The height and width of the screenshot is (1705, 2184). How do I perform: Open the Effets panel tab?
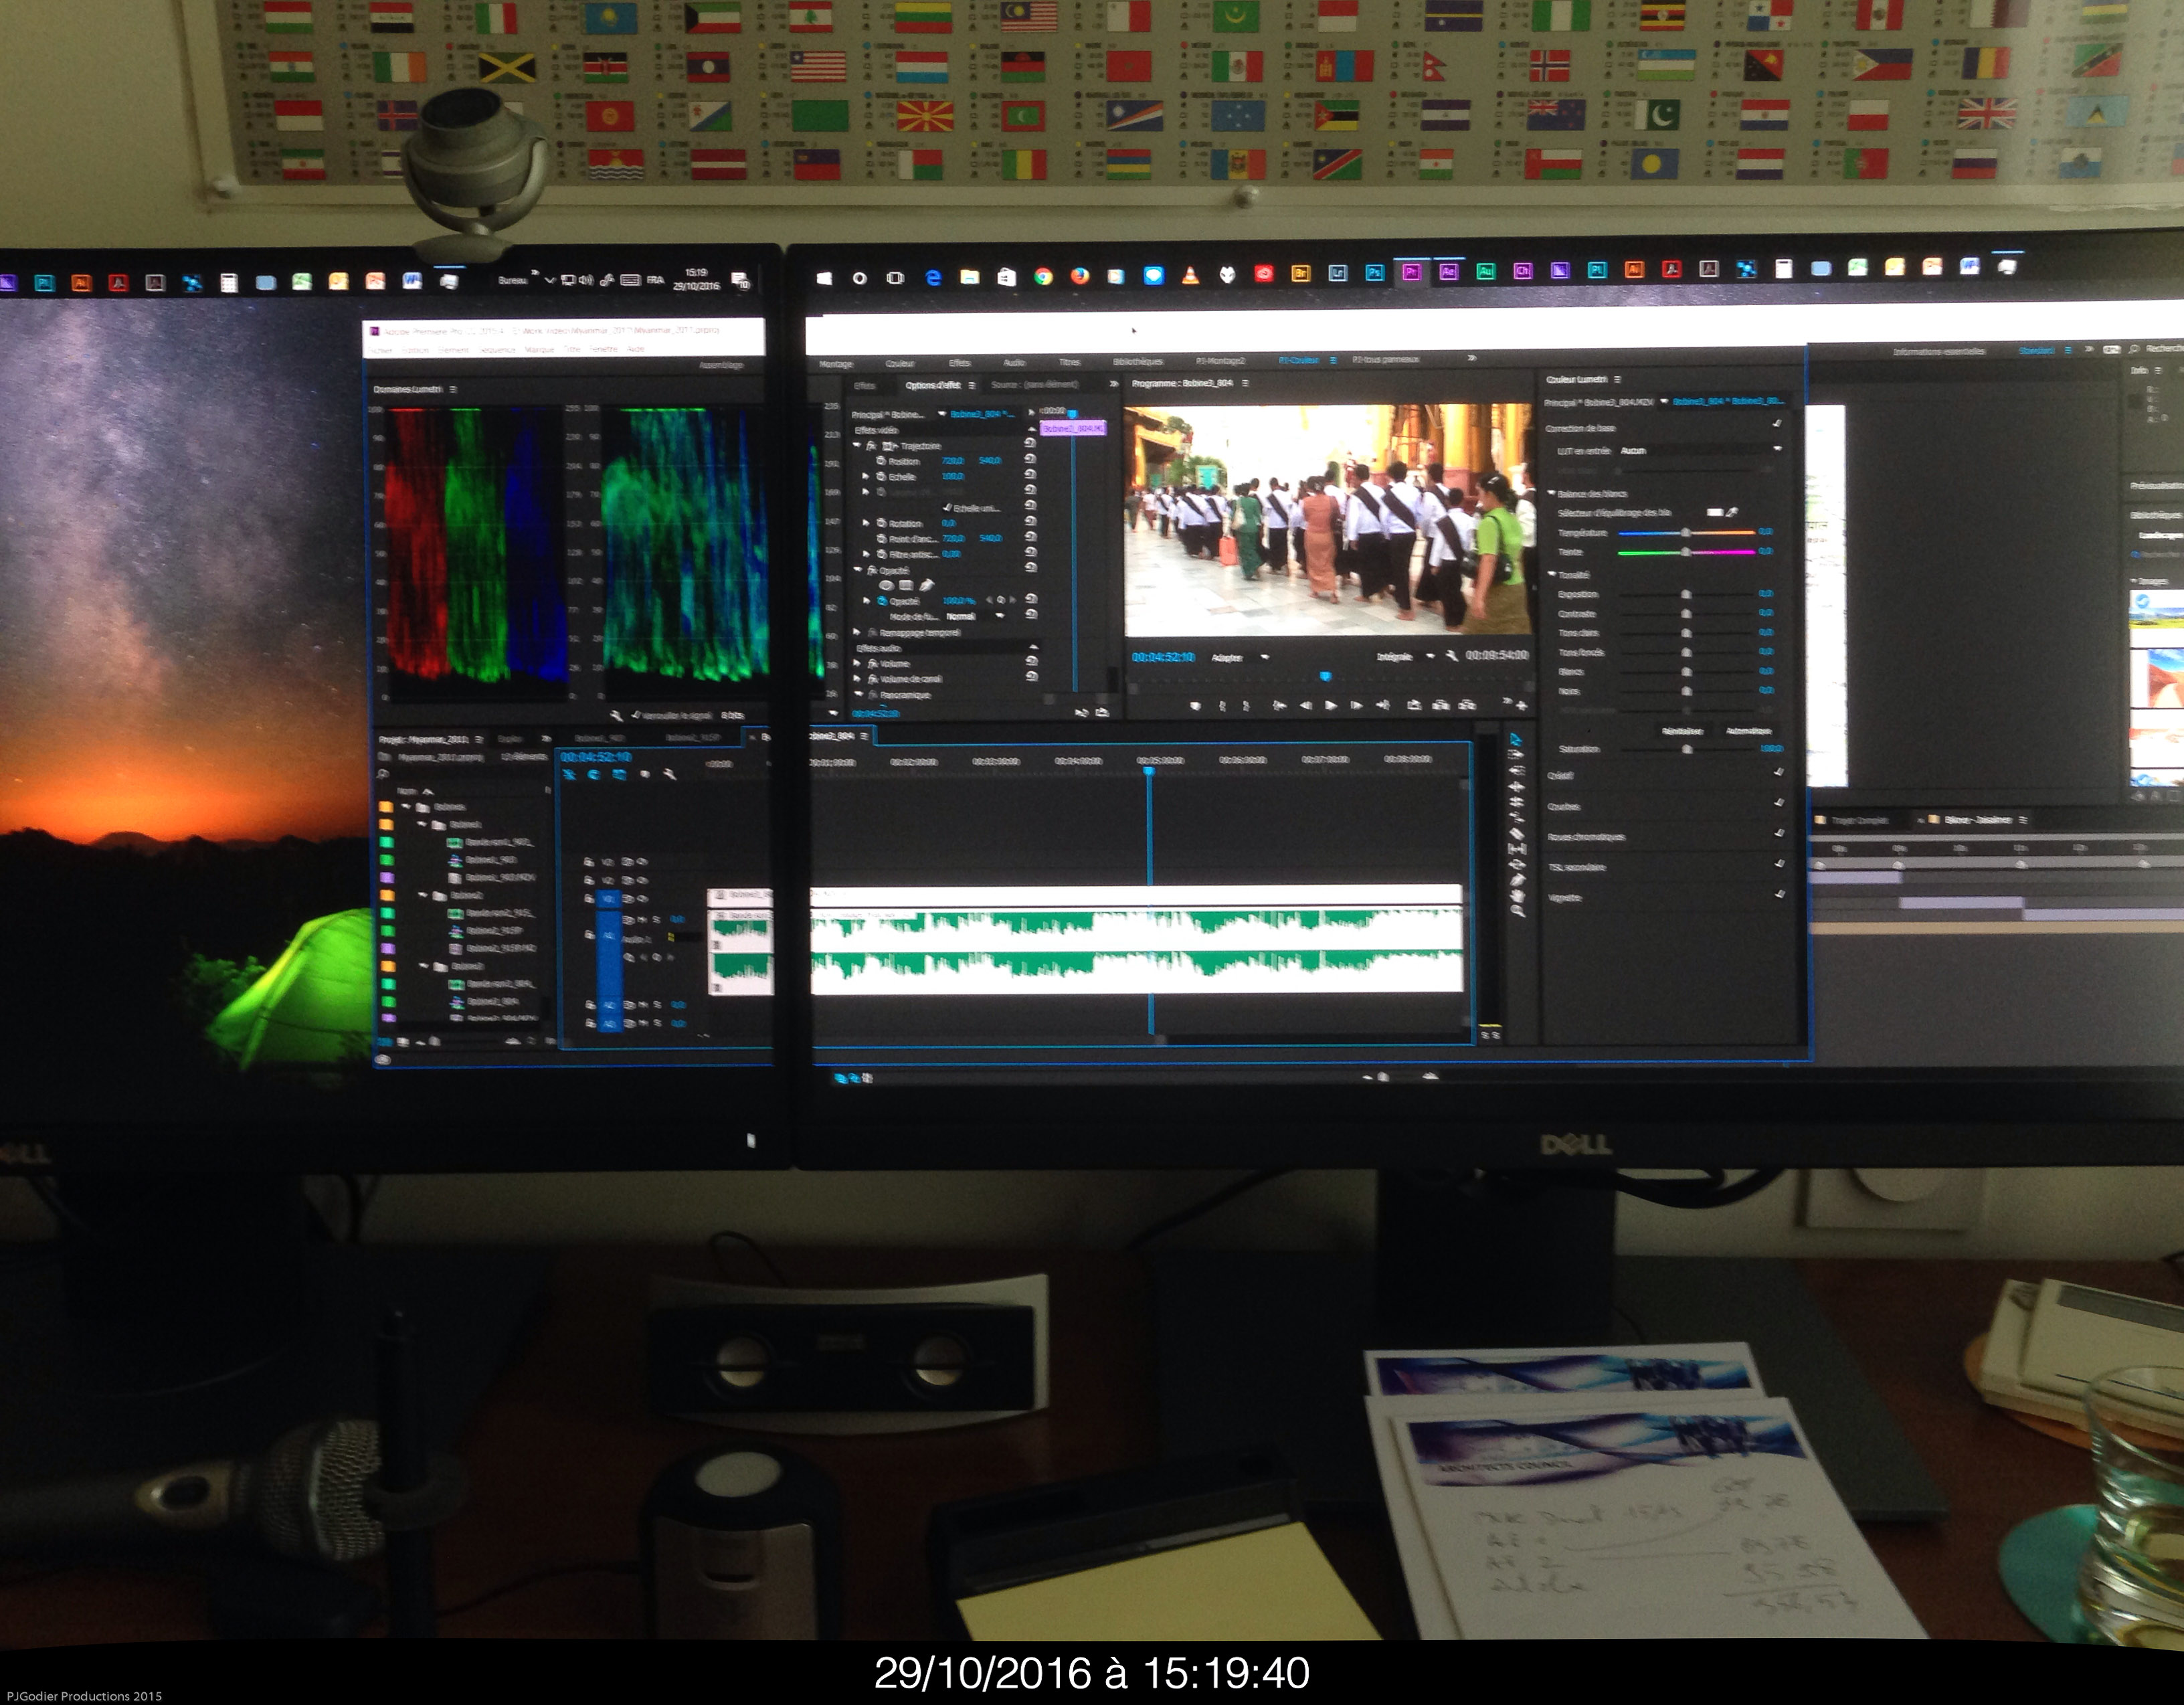pyautogui.click(x=864, y=385)
